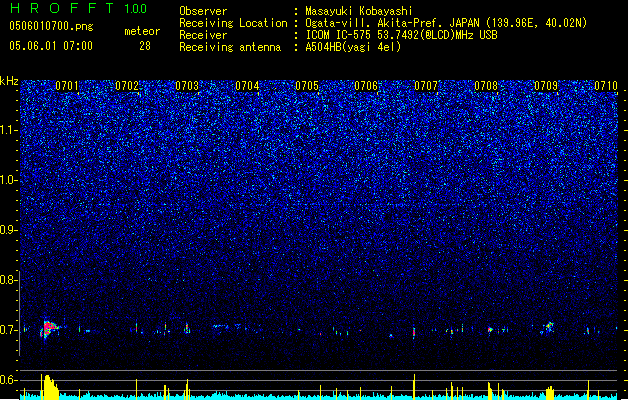Click the antenna A504HB(yagi 4el) text
Viewport: 629px width, 400px height.
[353, 47]
